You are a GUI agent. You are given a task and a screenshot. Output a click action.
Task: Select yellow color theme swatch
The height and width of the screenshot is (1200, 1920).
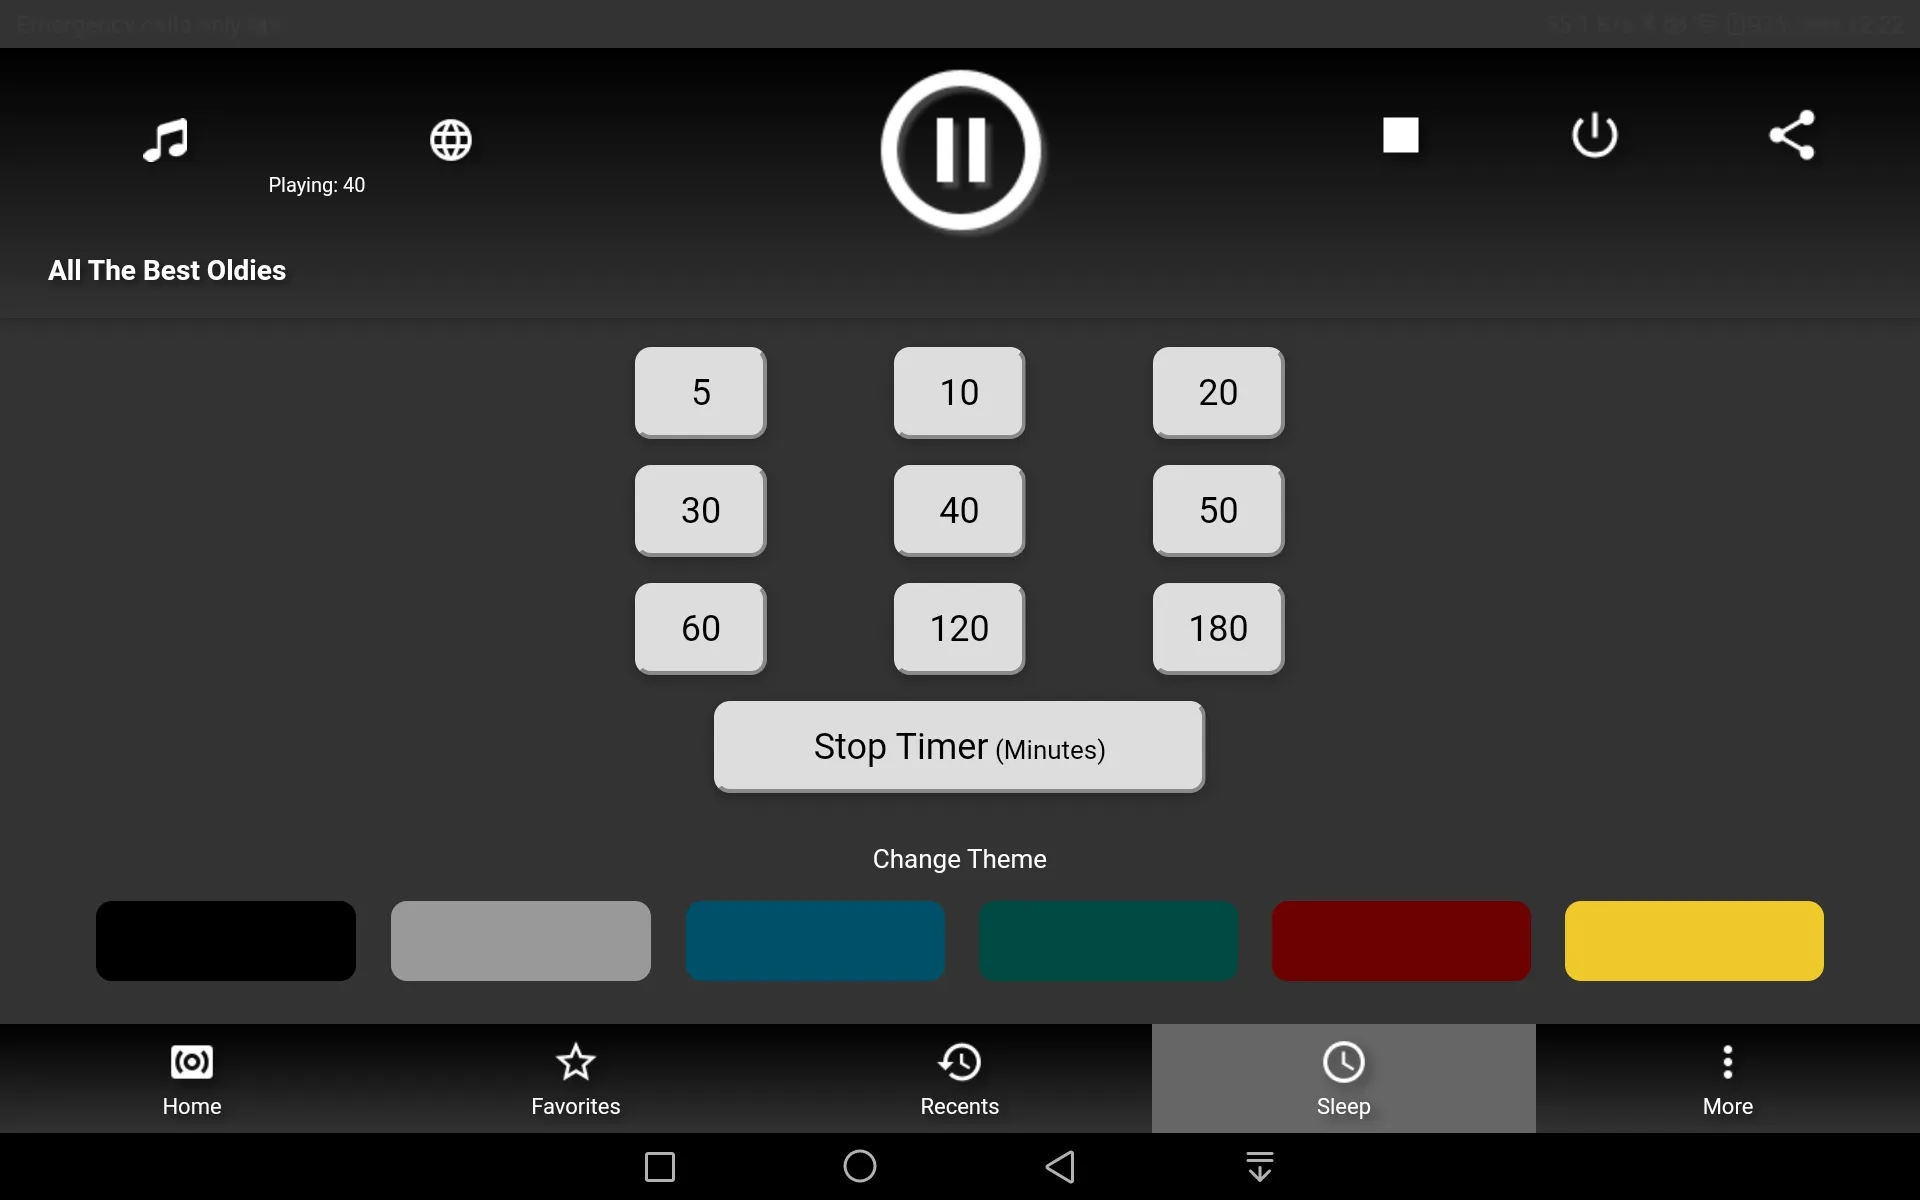click(1693, 940)
